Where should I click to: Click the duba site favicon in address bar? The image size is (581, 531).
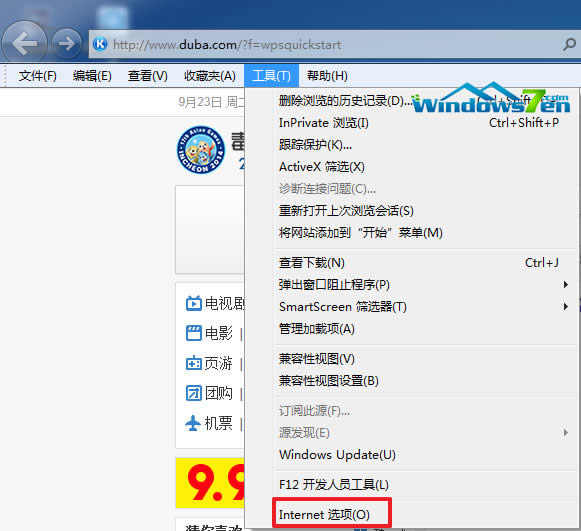click(x=100, y=44)
